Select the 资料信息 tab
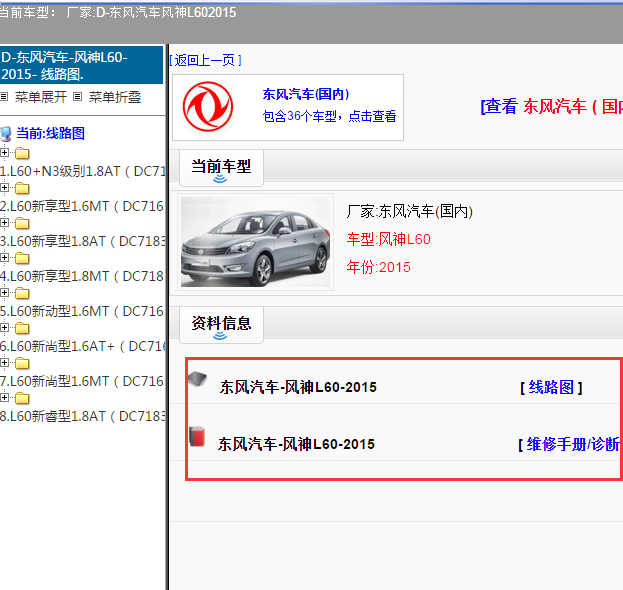Viewport: 623px width, 590px height. tap(221, 325)
